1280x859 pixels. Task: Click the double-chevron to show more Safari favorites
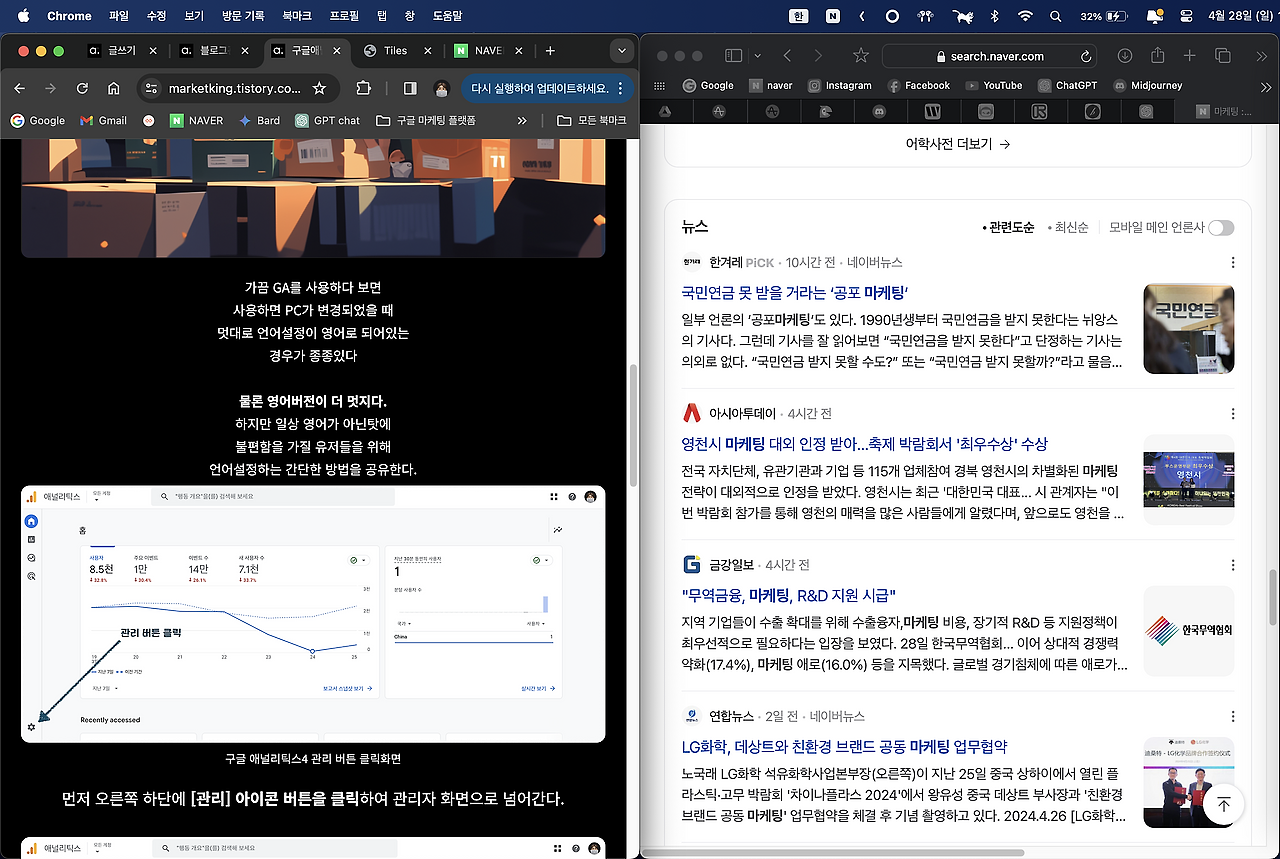pos(1266,85)
